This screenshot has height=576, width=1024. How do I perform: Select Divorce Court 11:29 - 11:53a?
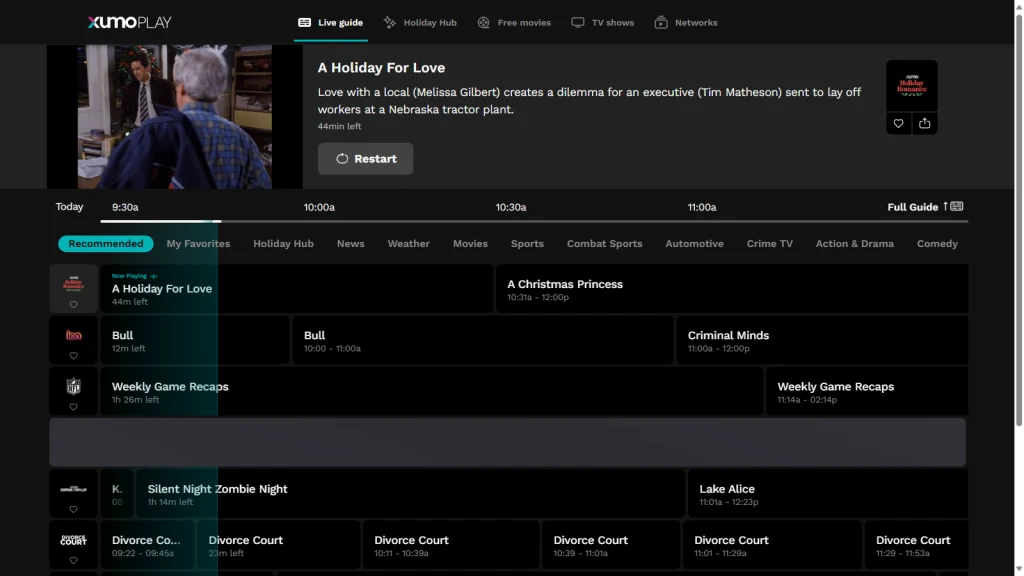[x=916, y=545]
